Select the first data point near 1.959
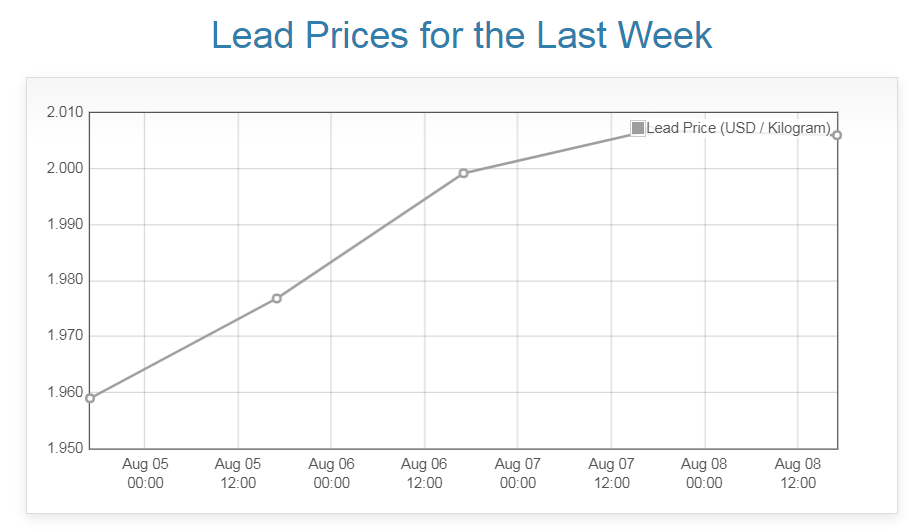The width and height of the screenshot is (917, 530). coord(90,398)
